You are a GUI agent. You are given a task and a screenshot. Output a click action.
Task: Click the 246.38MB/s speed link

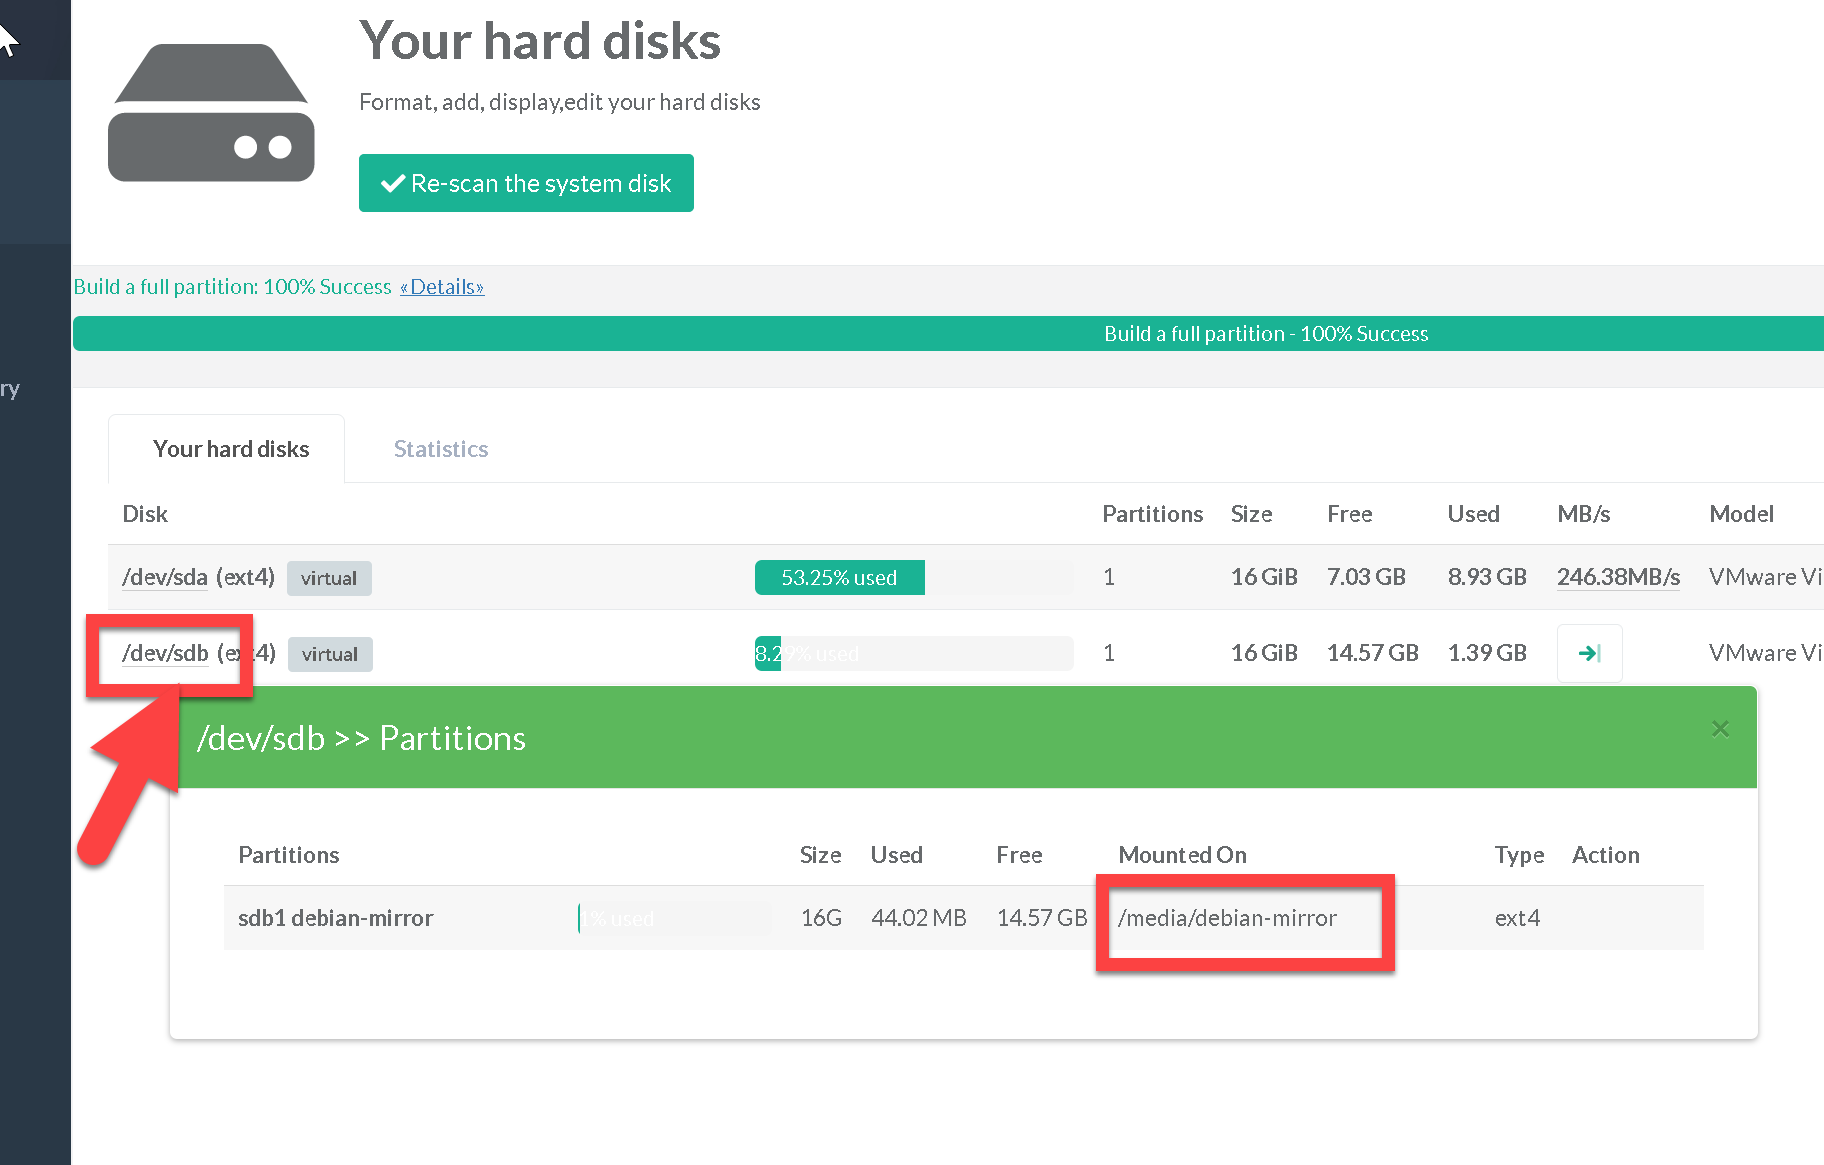[1618, 577]
